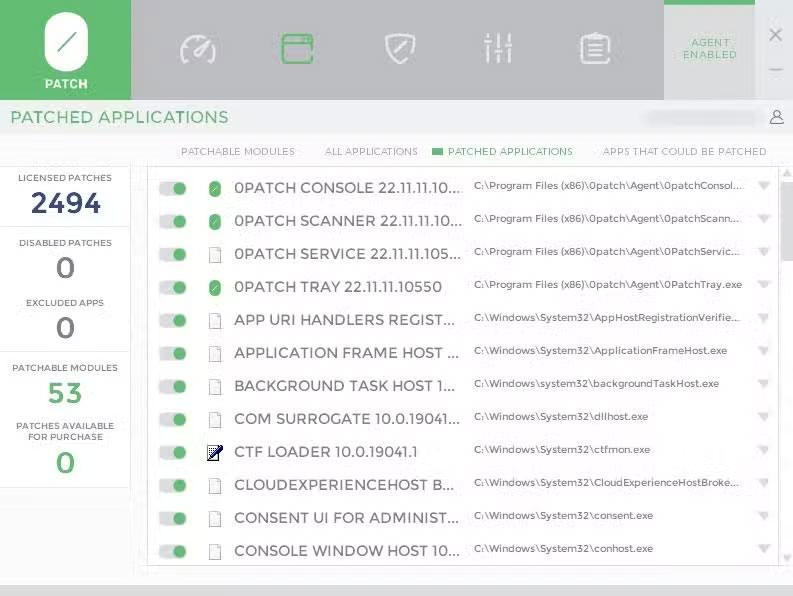Expand the Application Frame Host row arrow

click(x=764, y=351)
